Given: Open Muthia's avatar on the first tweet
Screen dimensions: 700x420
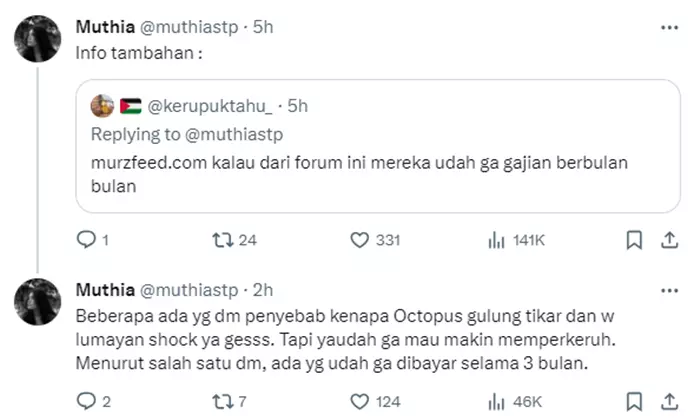Looking at the screenshot, I should coord(38,38).
